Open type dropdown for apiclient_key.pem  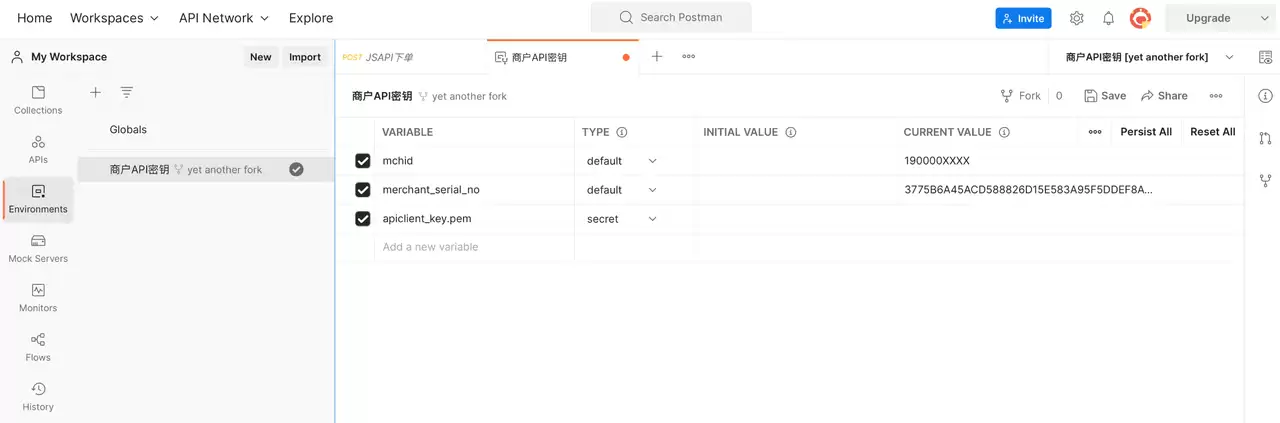point(622,219)
